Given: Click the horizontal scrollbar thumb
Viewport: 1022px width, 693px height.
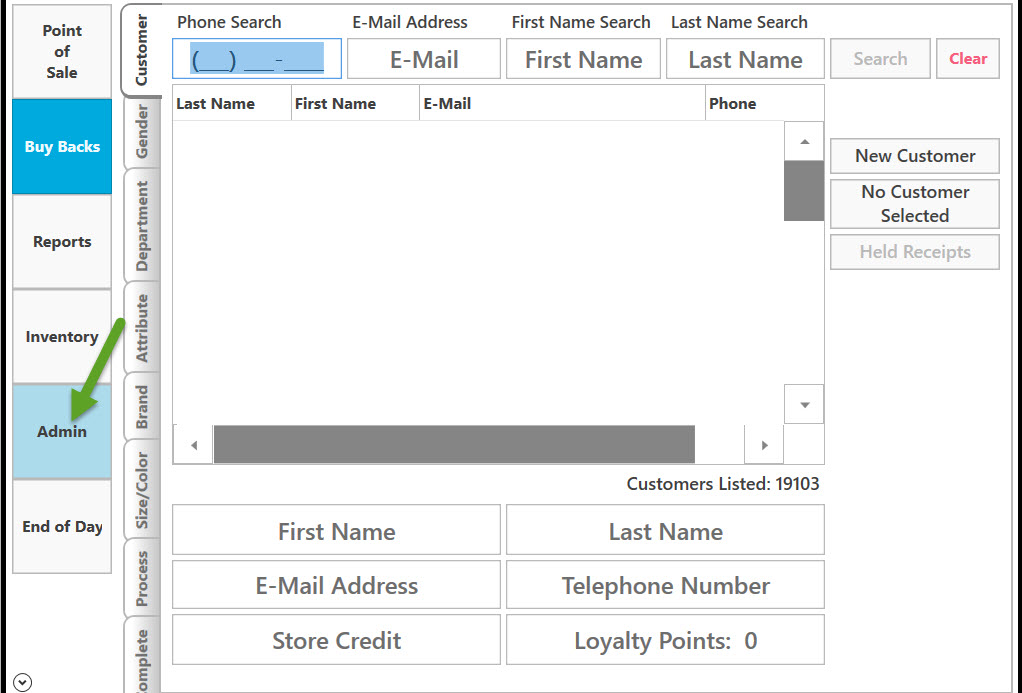Looking at the screenshot, I should [454, 445].
